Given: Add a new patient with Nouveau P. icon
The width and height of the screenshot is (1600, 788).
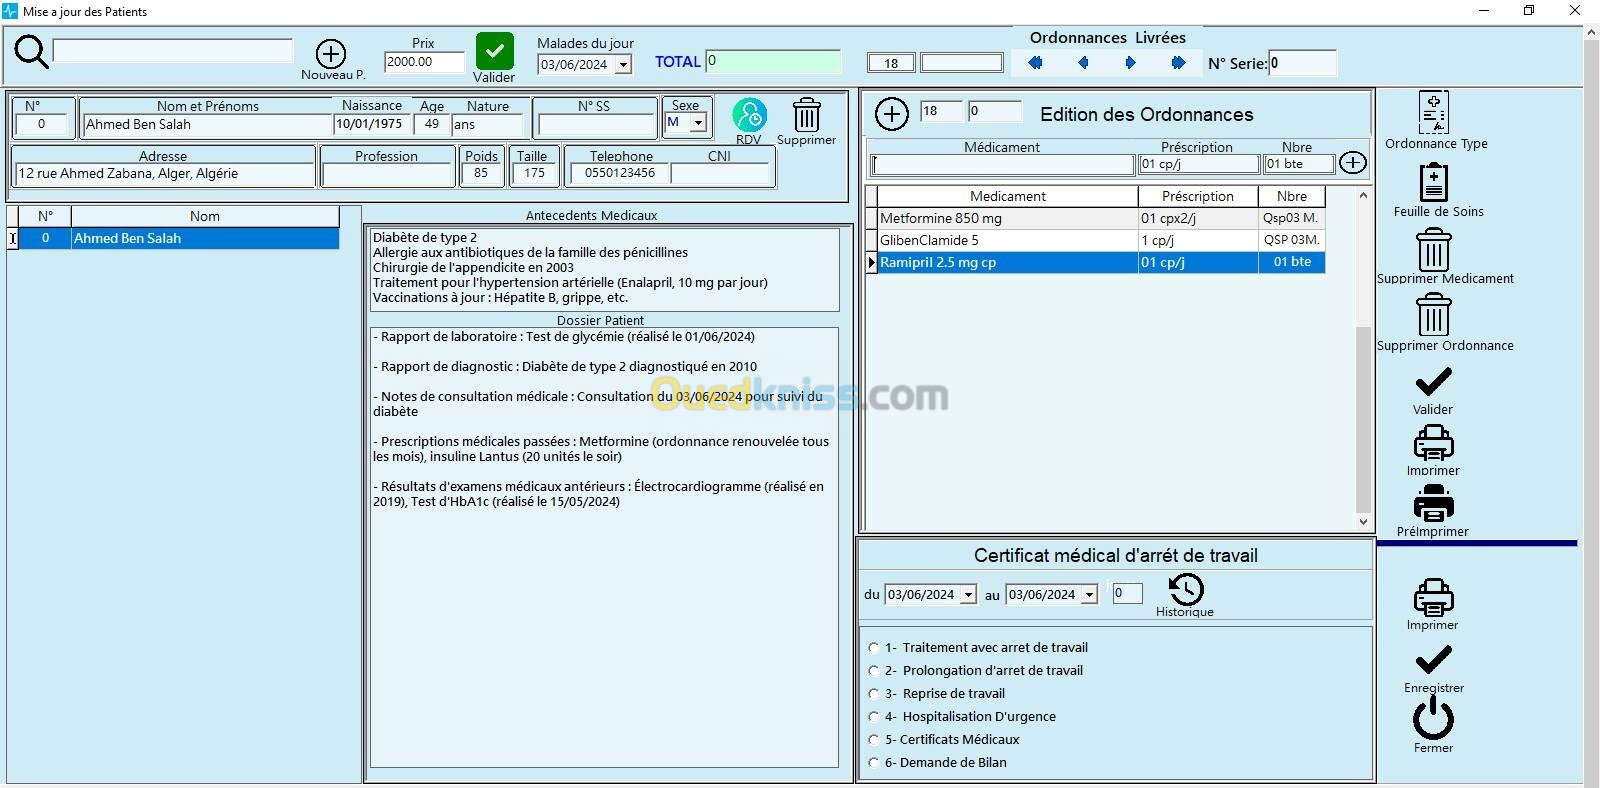Looking at the screenshot, I should [331, 53].
